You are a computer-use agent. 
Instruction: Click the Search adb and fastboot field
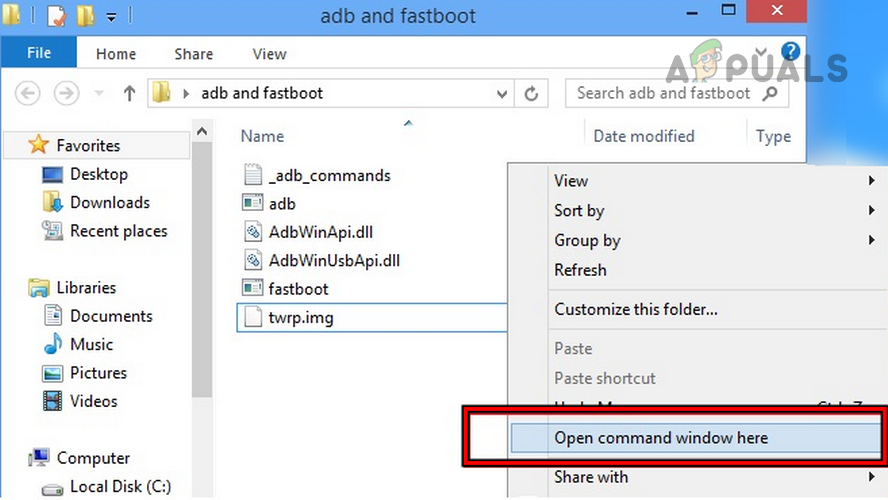(x=662, y=94)
